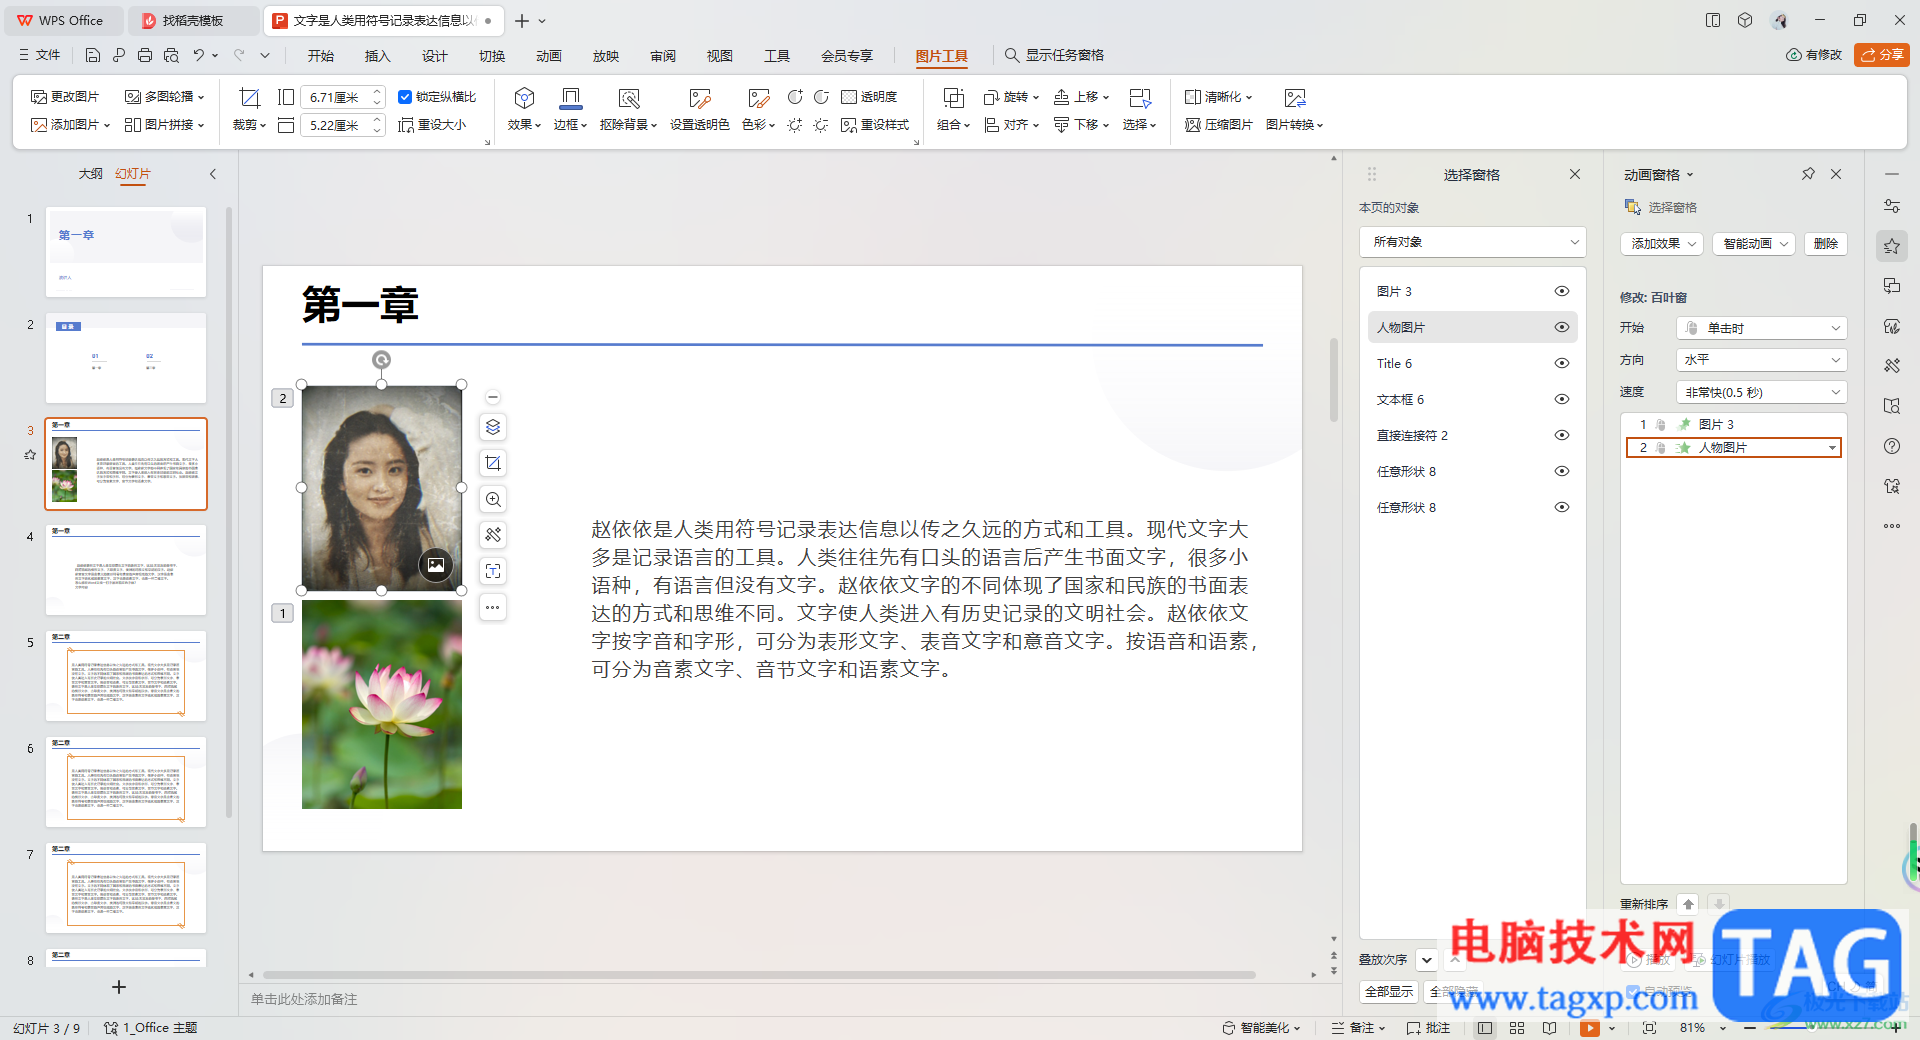Click the 重设大小 reset size tool
Viewport: 1920px width, 1040px height.
point(432,125)
